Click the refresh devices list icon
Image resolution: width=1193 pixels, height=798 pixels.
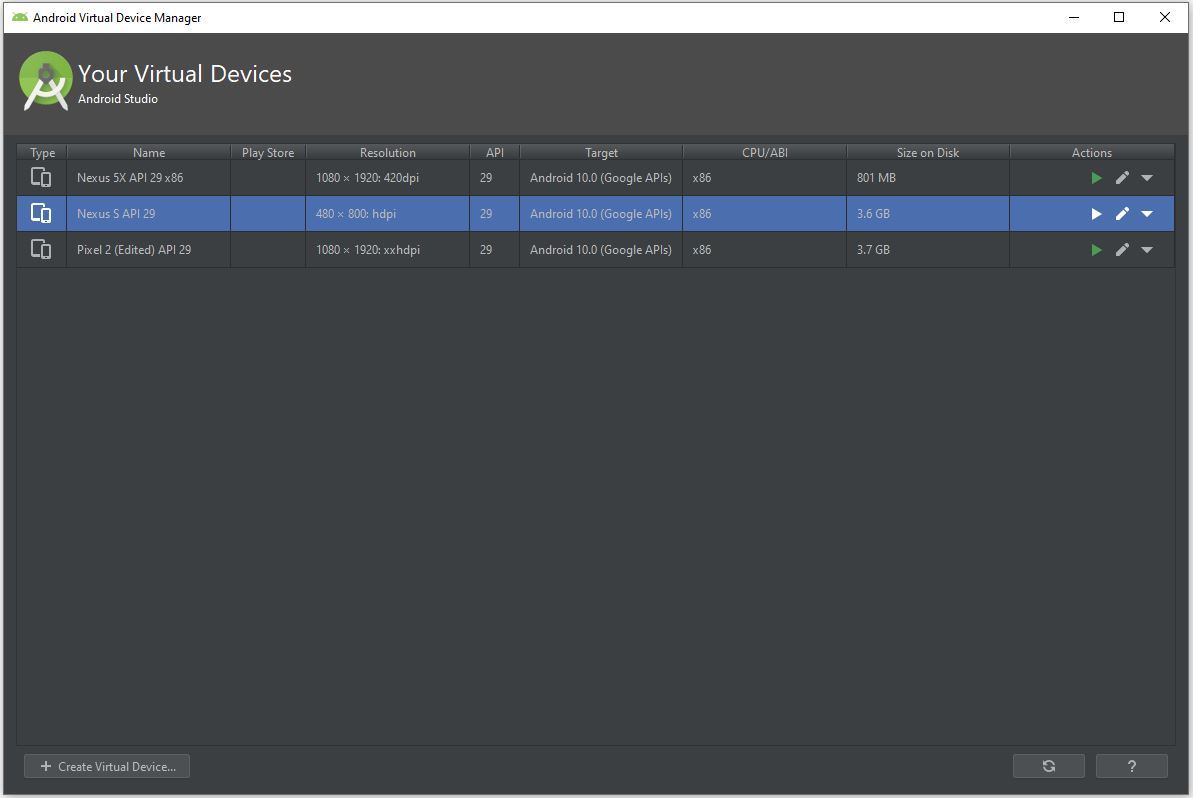(1048, 766)
